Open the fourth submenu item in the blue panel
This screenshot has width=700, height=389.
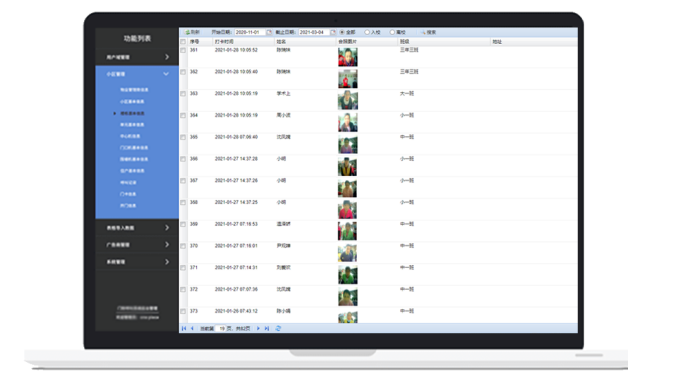(x=132, y=125)
